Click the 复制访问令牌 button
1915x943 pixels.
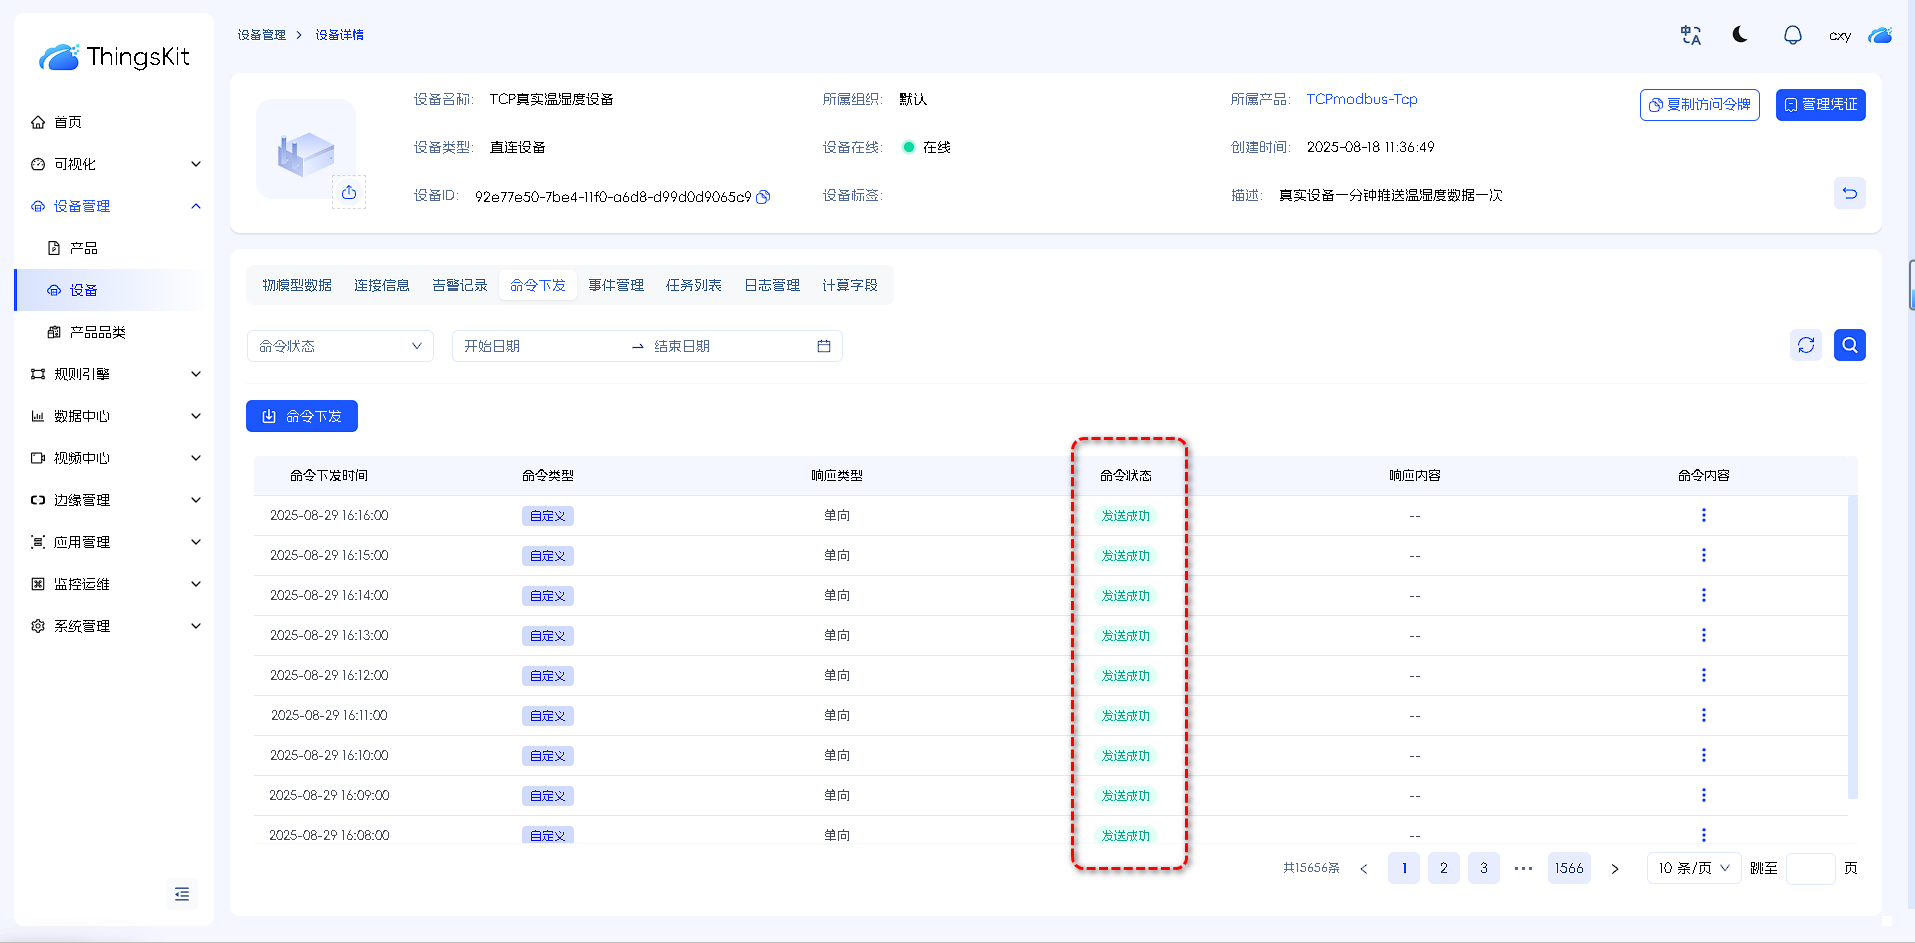click(x=1699, y=105)
